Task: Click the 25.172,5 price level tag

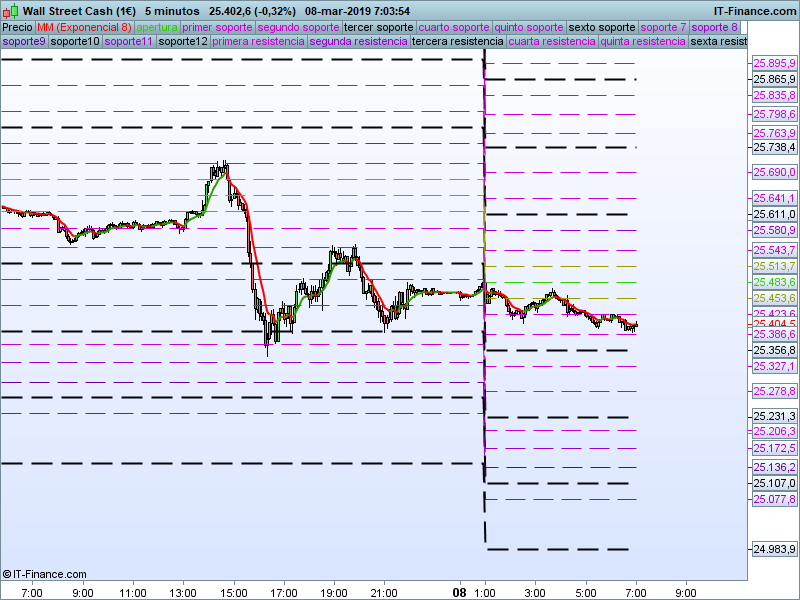Action: tap(774, 448)
